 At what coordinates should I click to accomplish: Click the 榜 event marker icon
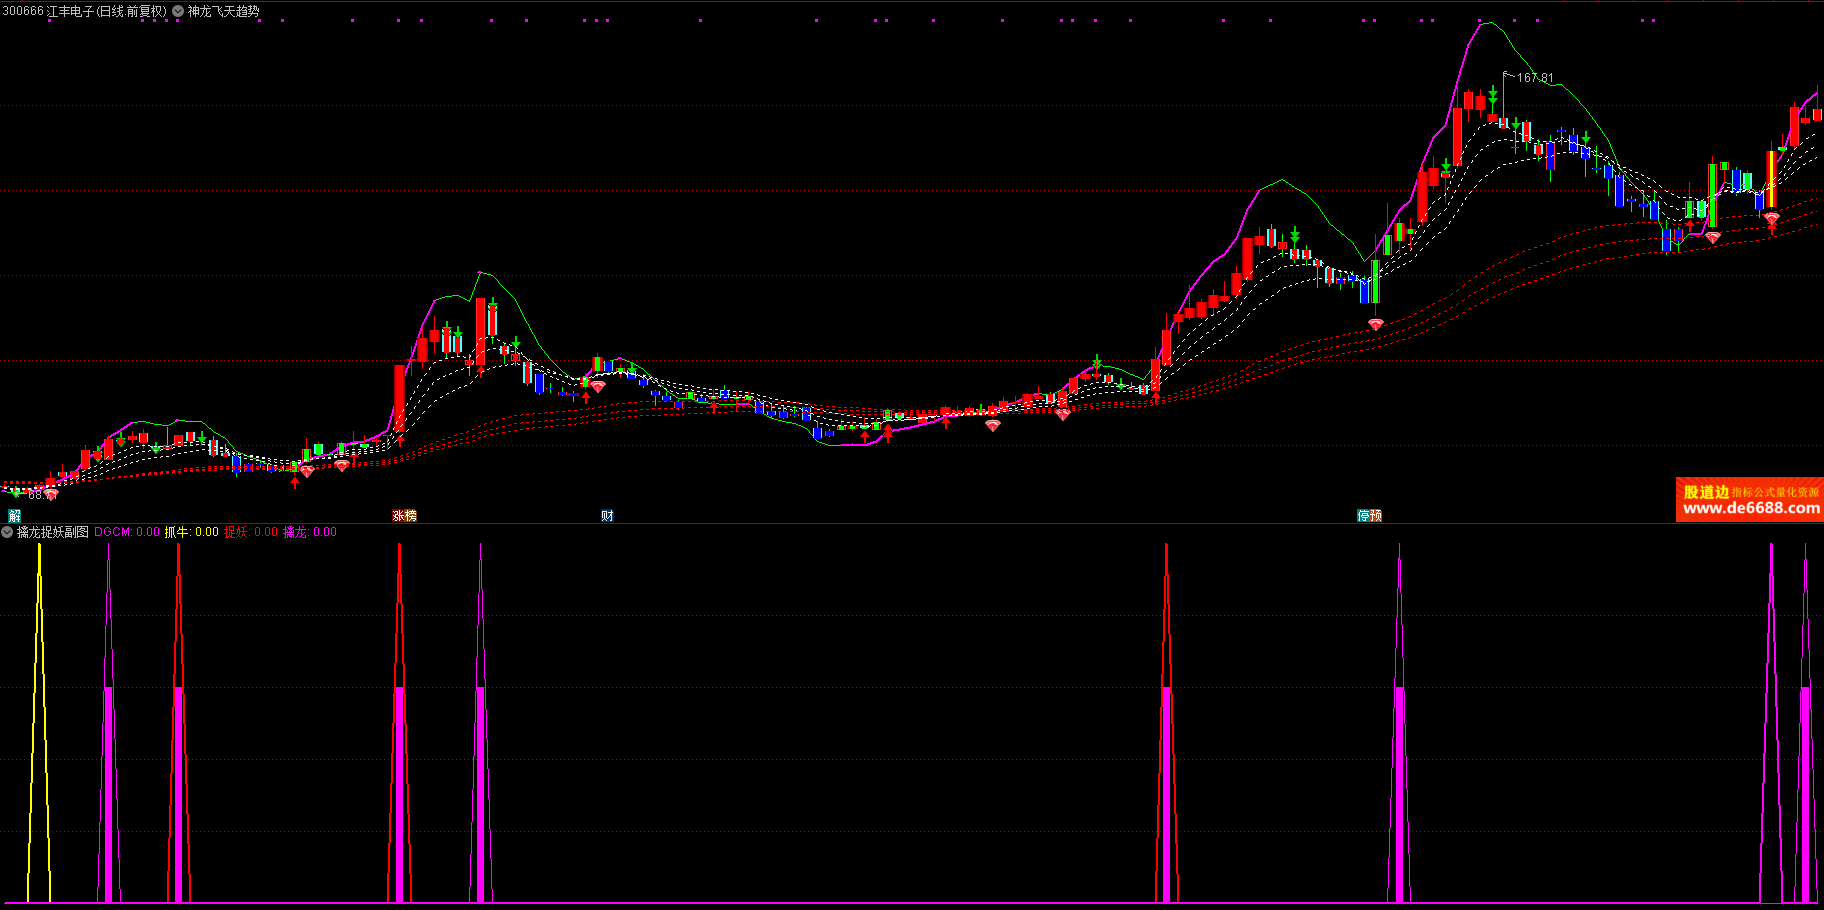coord(410,516)
